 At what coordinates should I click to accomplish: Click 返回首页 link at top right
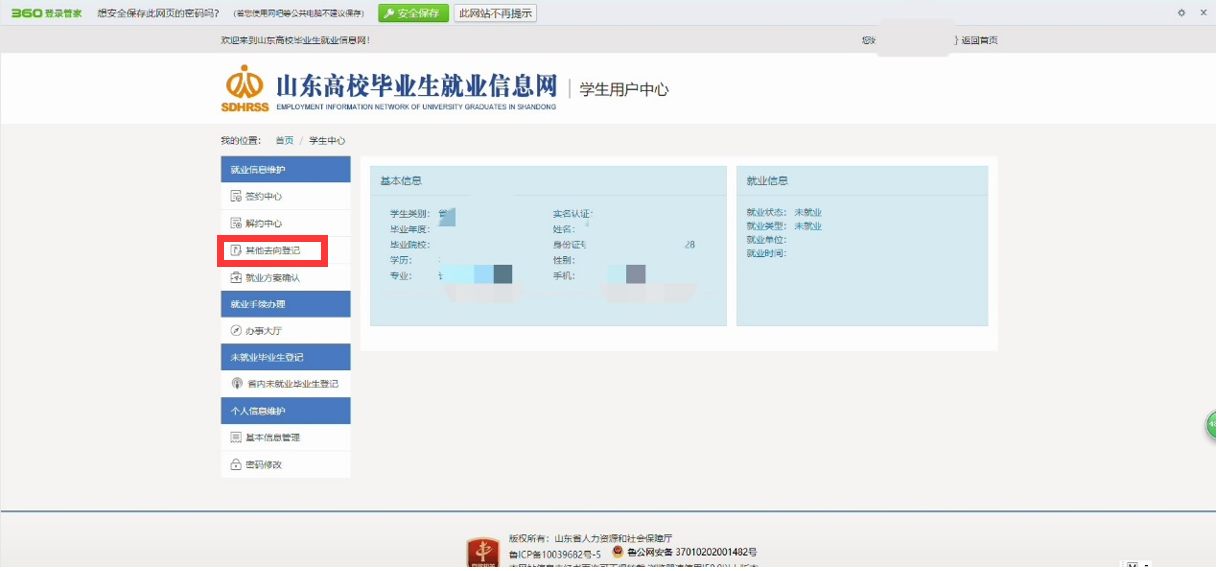pos(979,40)
